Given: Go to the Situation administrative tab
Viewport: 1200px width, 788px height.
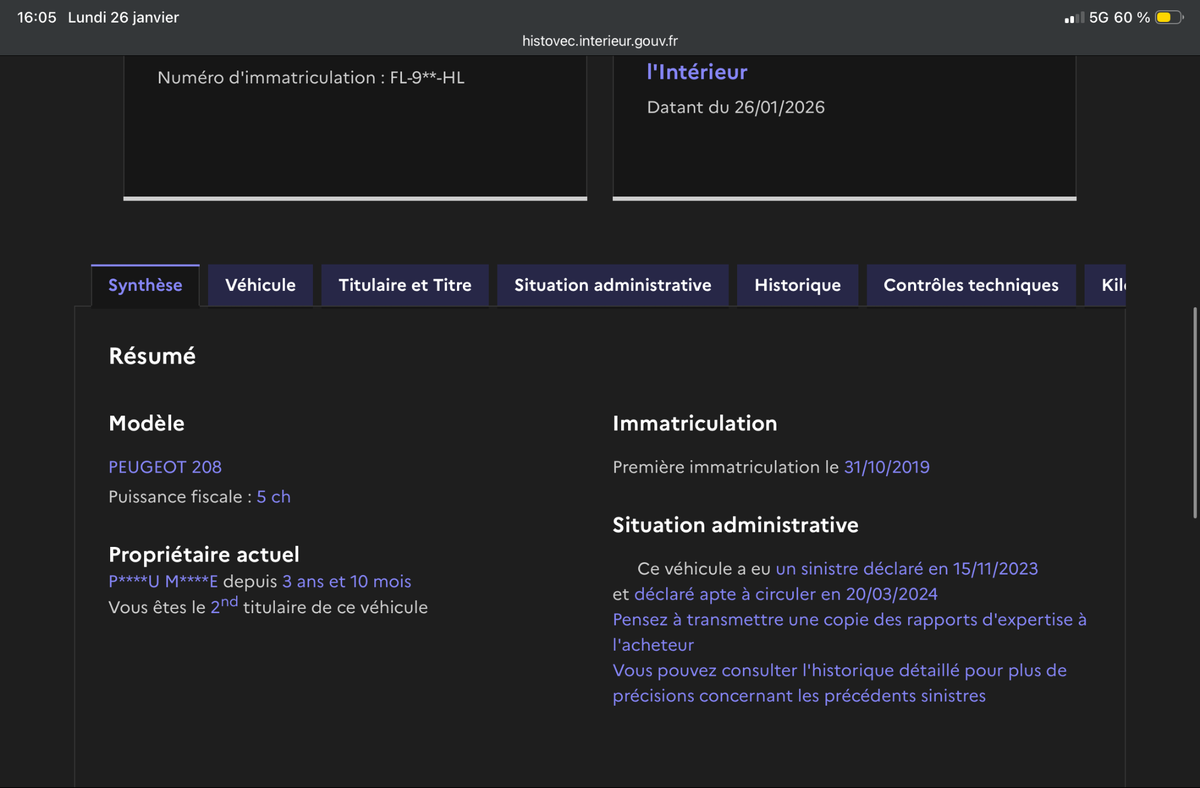Looking at the screenshot, I should pos(612,285).
